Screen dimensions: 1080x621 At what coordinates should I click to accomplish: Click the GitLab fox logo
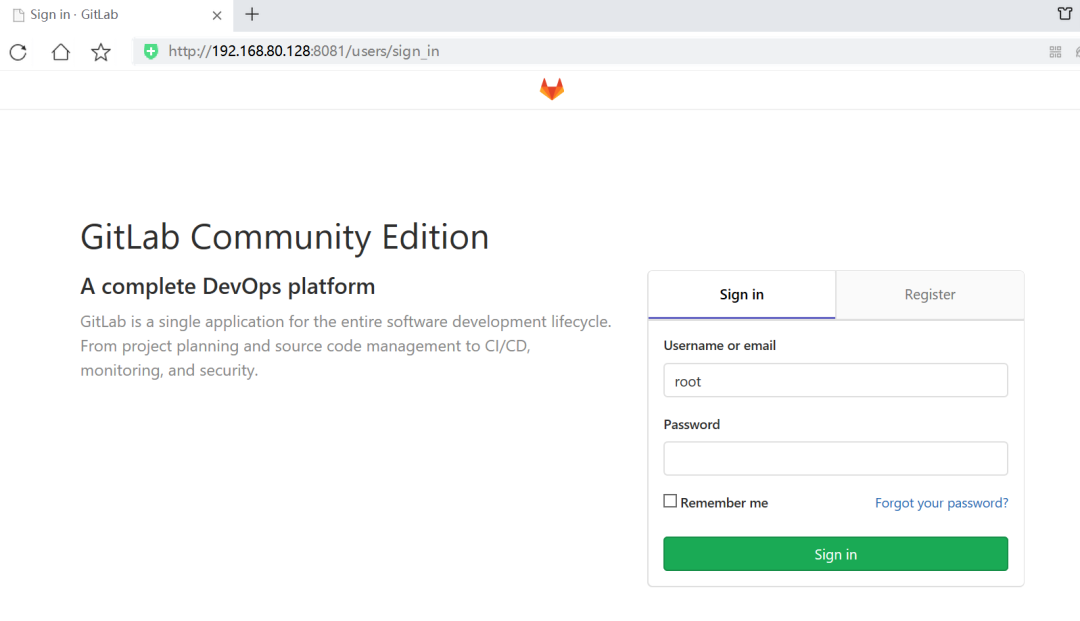[552, 89]
